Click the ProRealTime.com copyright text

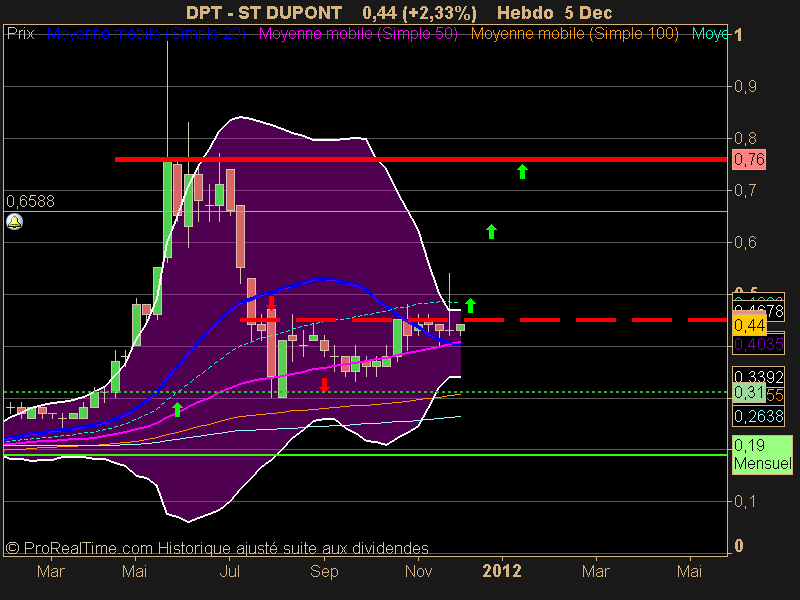pyautogui.click(x=217, y=548)
